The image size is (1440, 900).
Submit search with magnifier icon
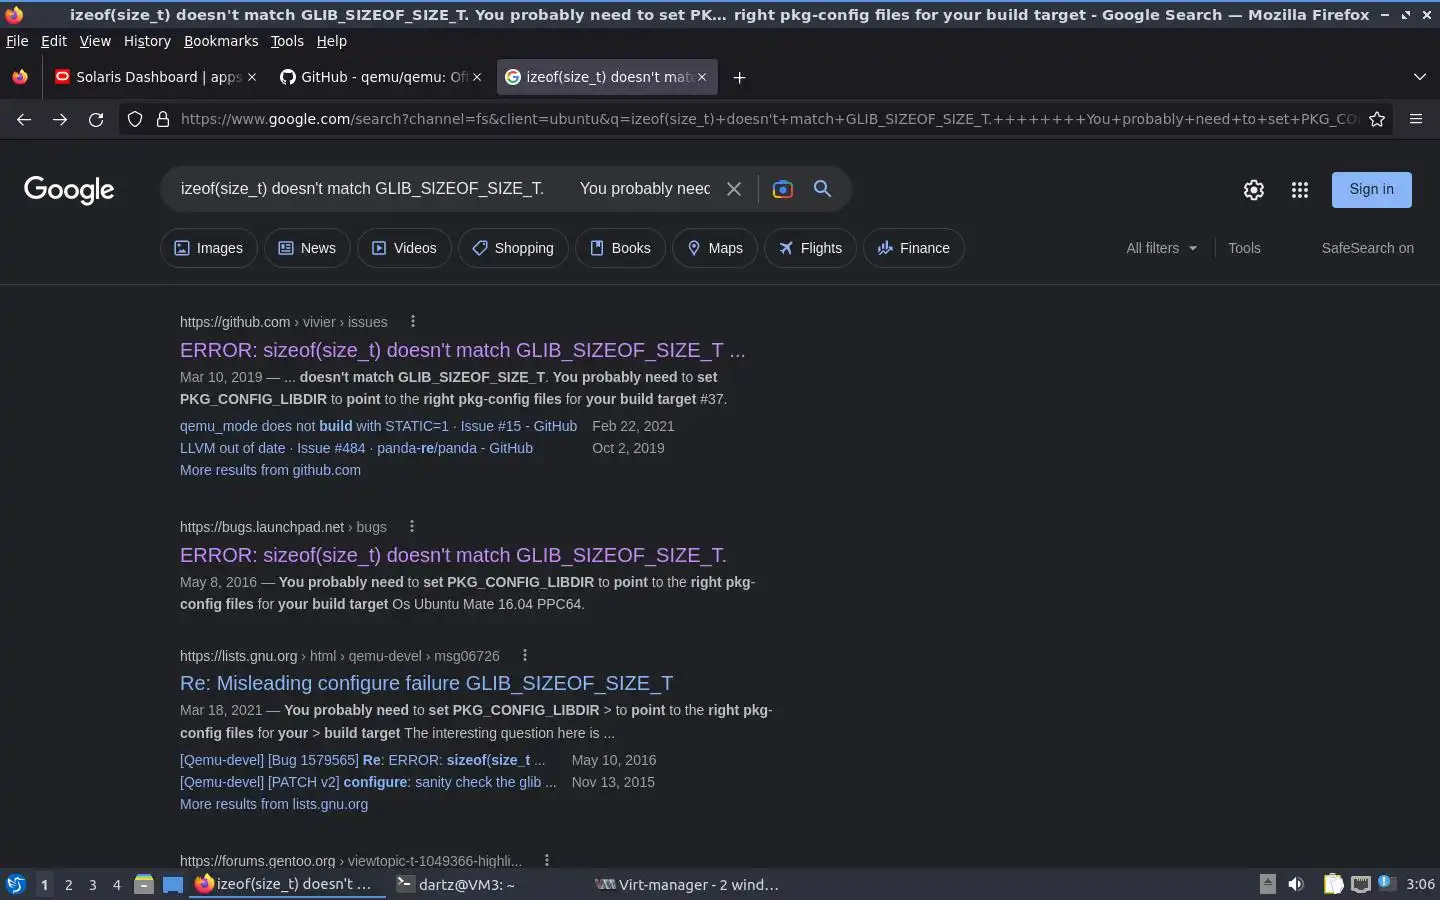[x=822, y=188]
